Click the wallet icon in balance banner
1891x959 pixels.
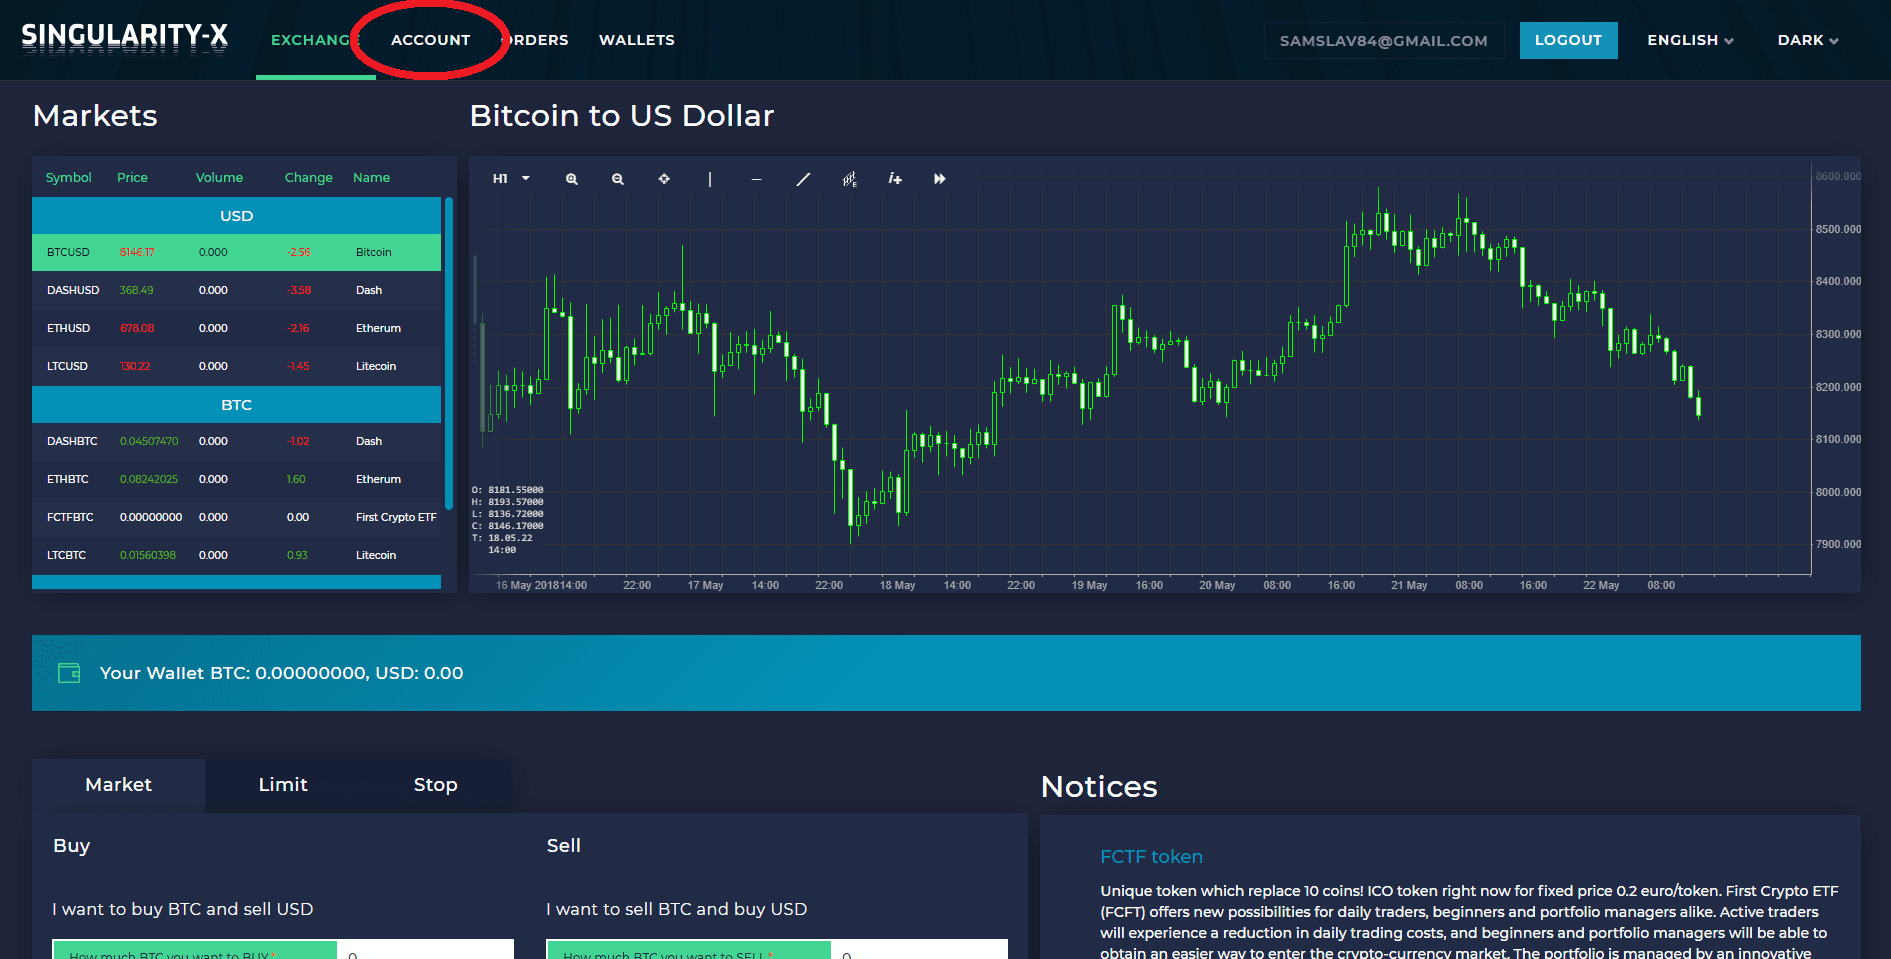[69, 673]
